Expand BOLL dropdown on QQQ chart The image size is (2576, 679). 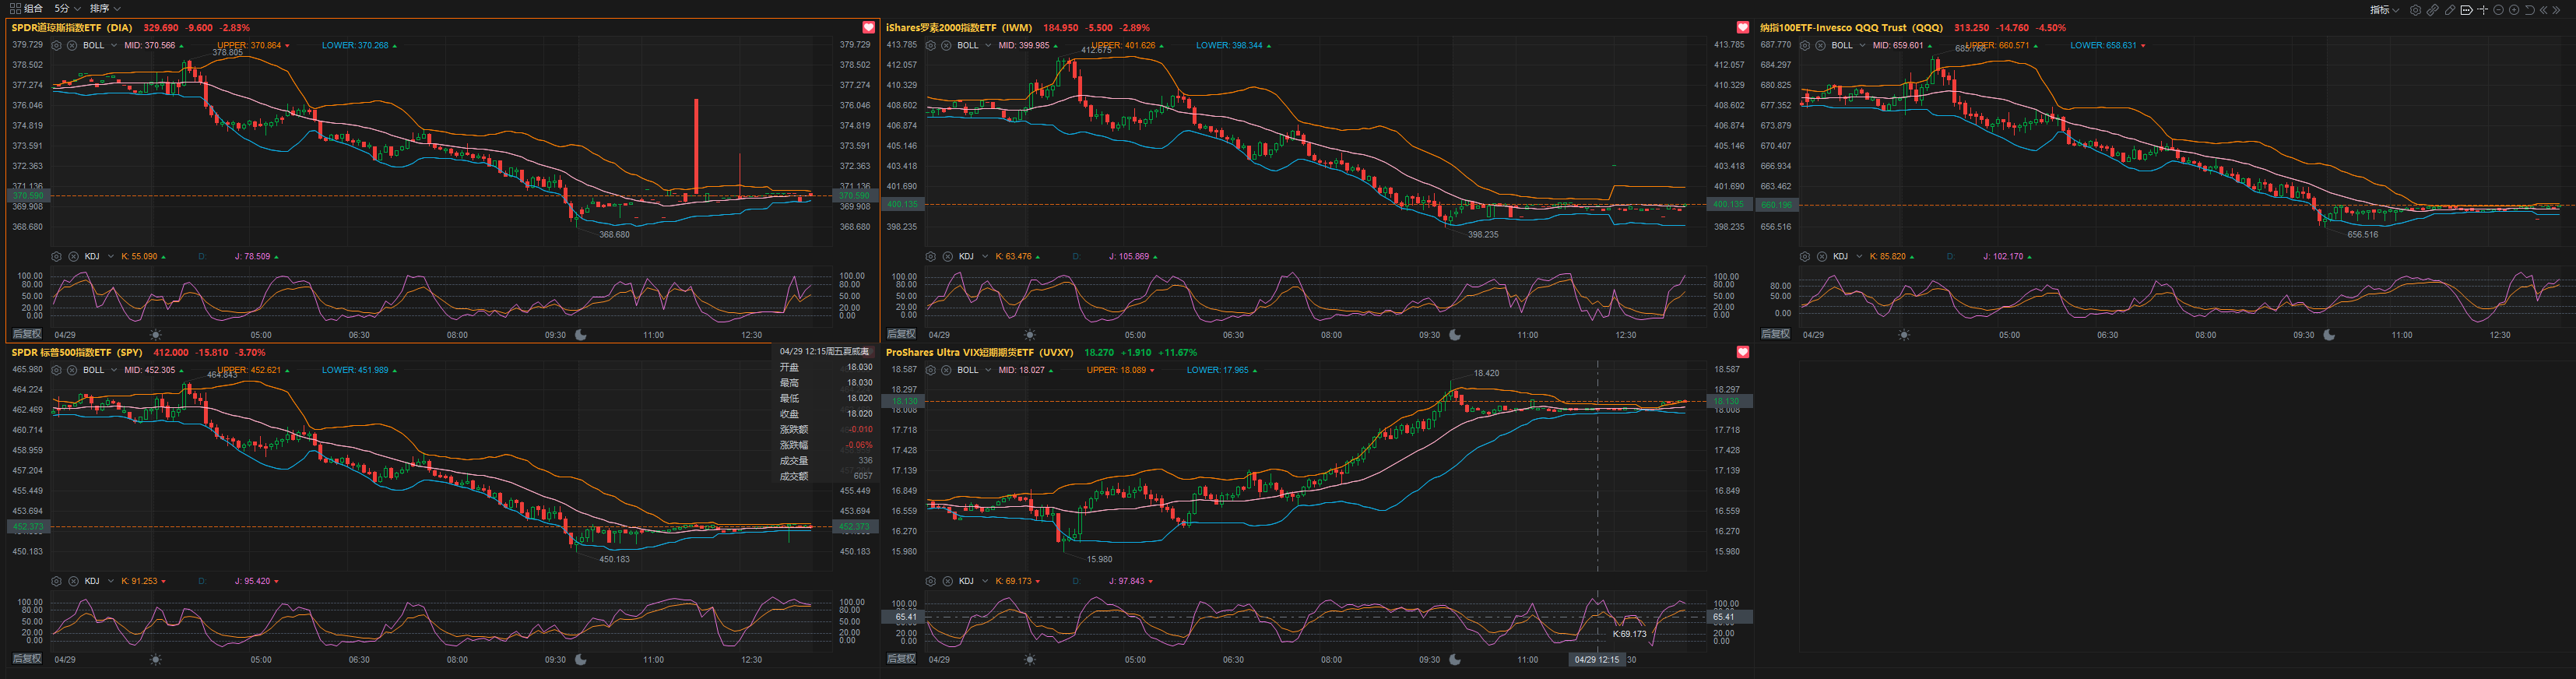click(x=1862, y=45)
